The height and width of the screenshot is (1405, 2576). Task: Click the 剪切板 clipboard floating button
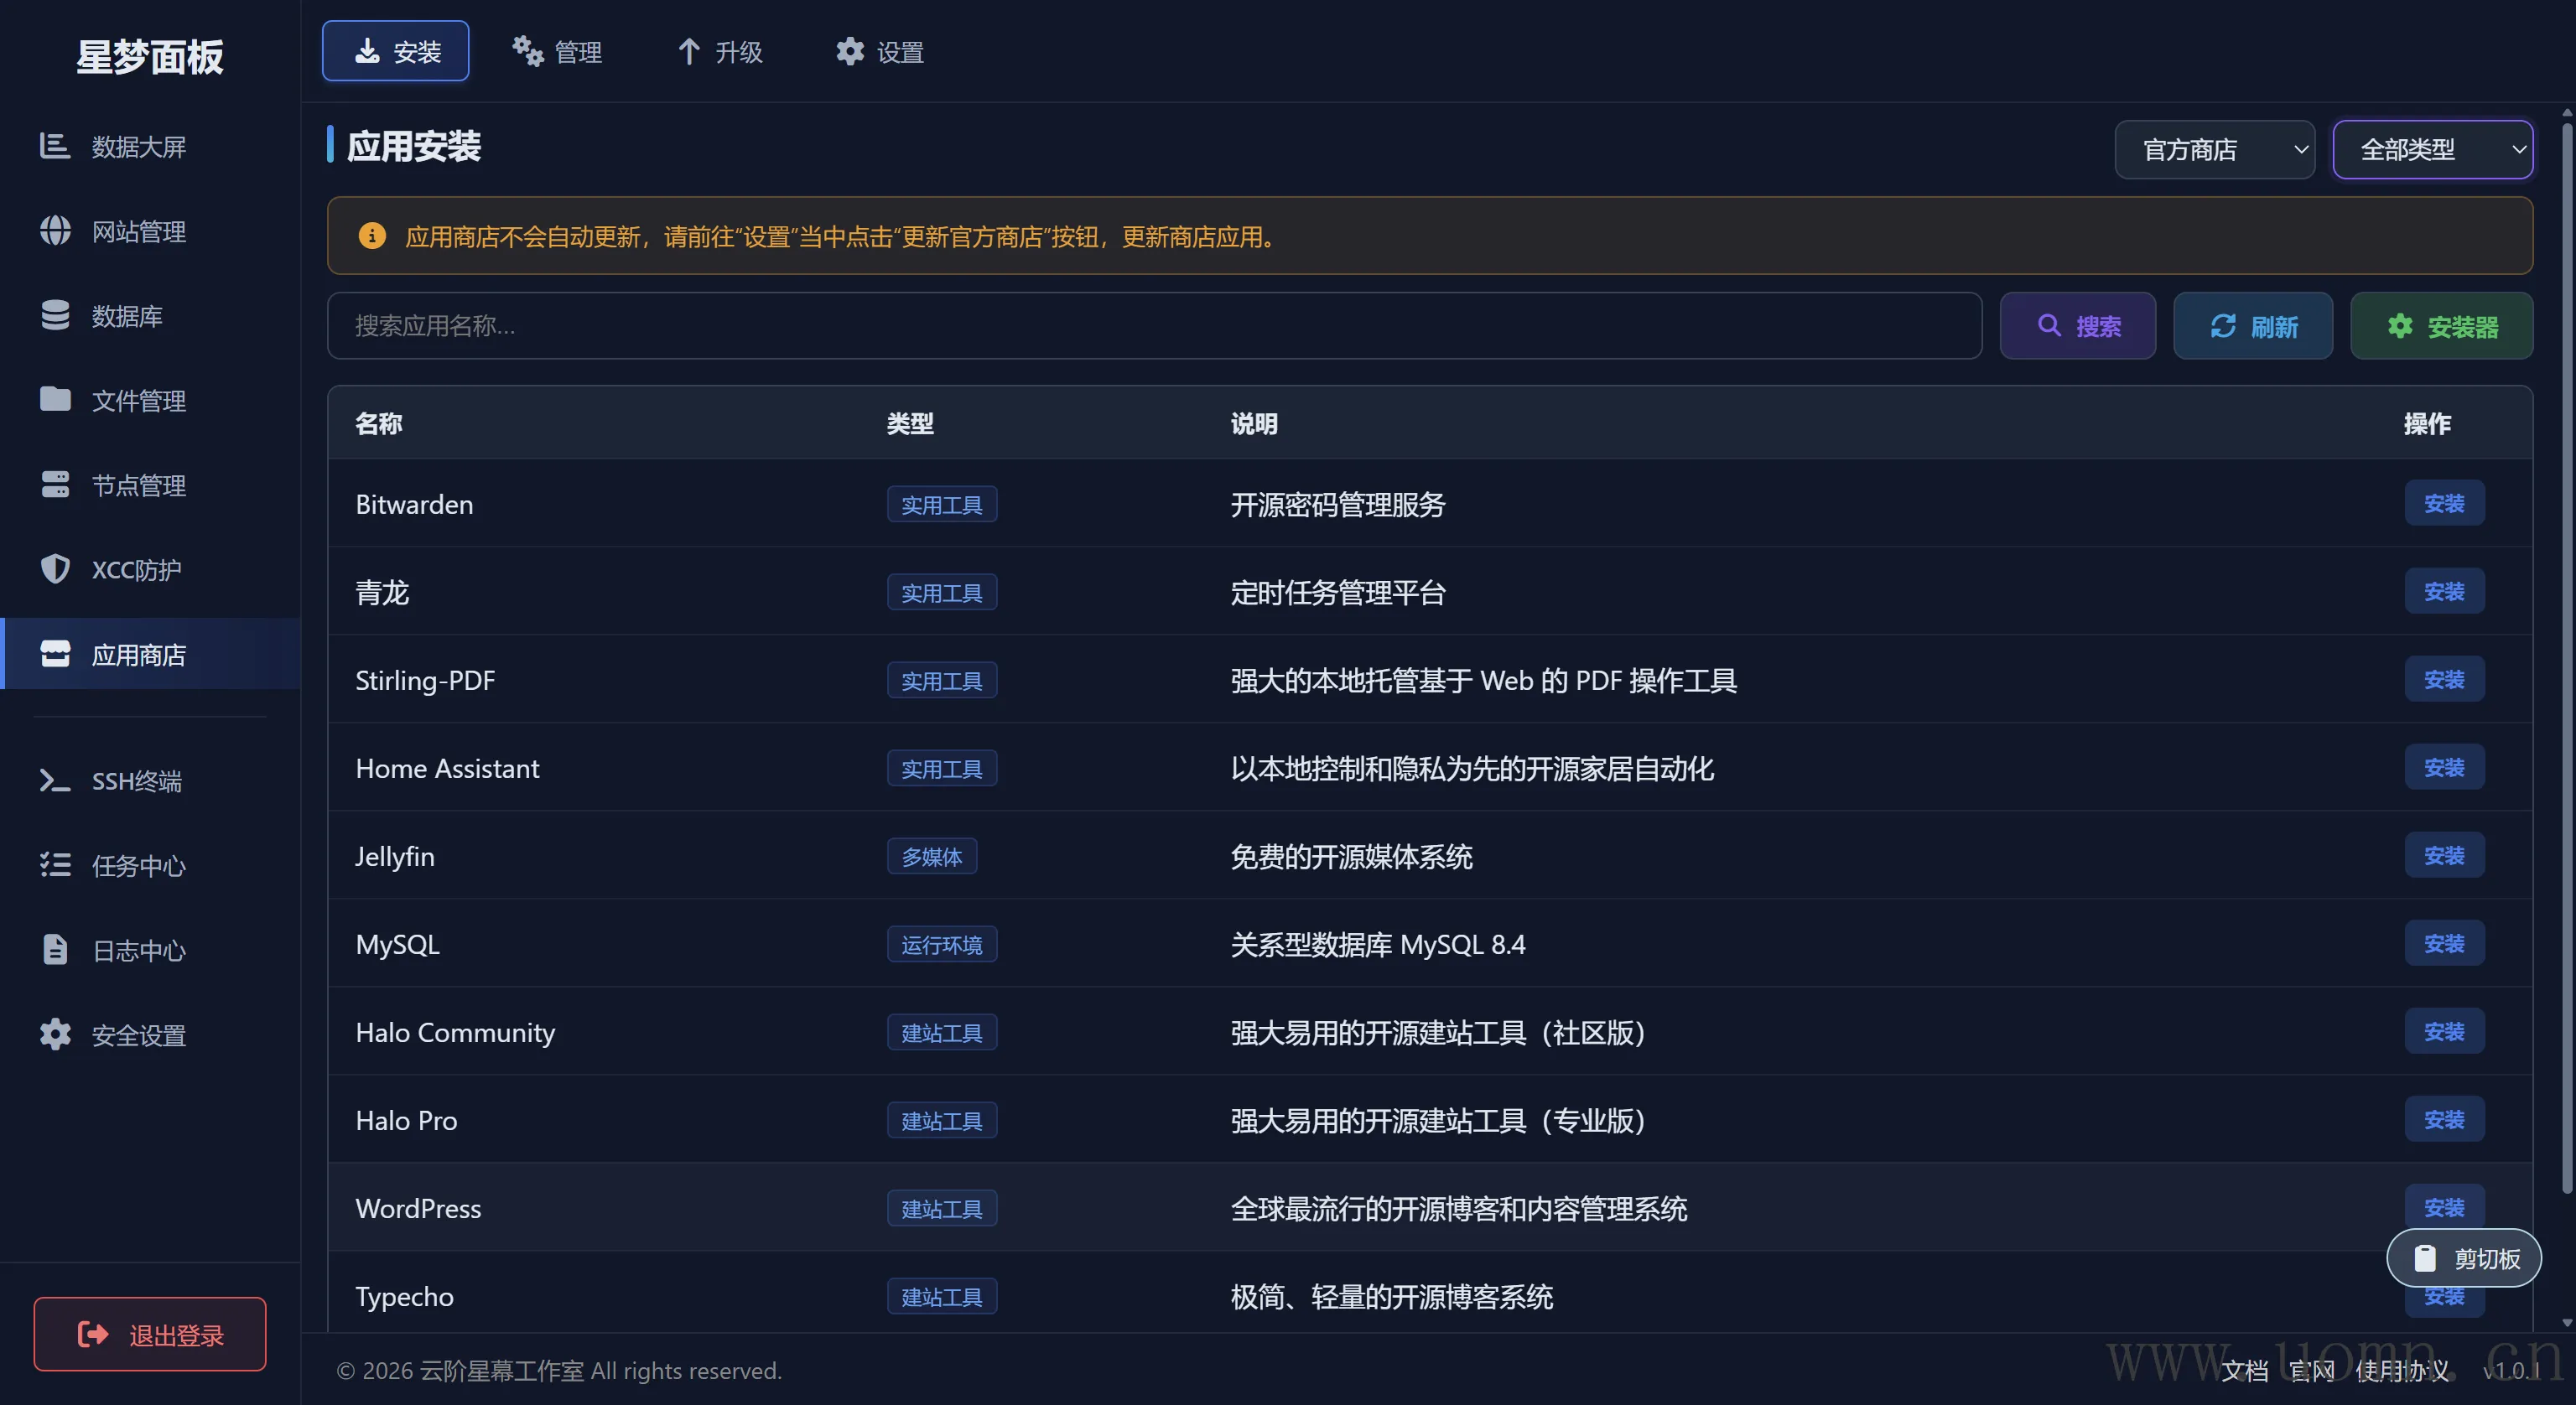[x=2464, y=1258]
